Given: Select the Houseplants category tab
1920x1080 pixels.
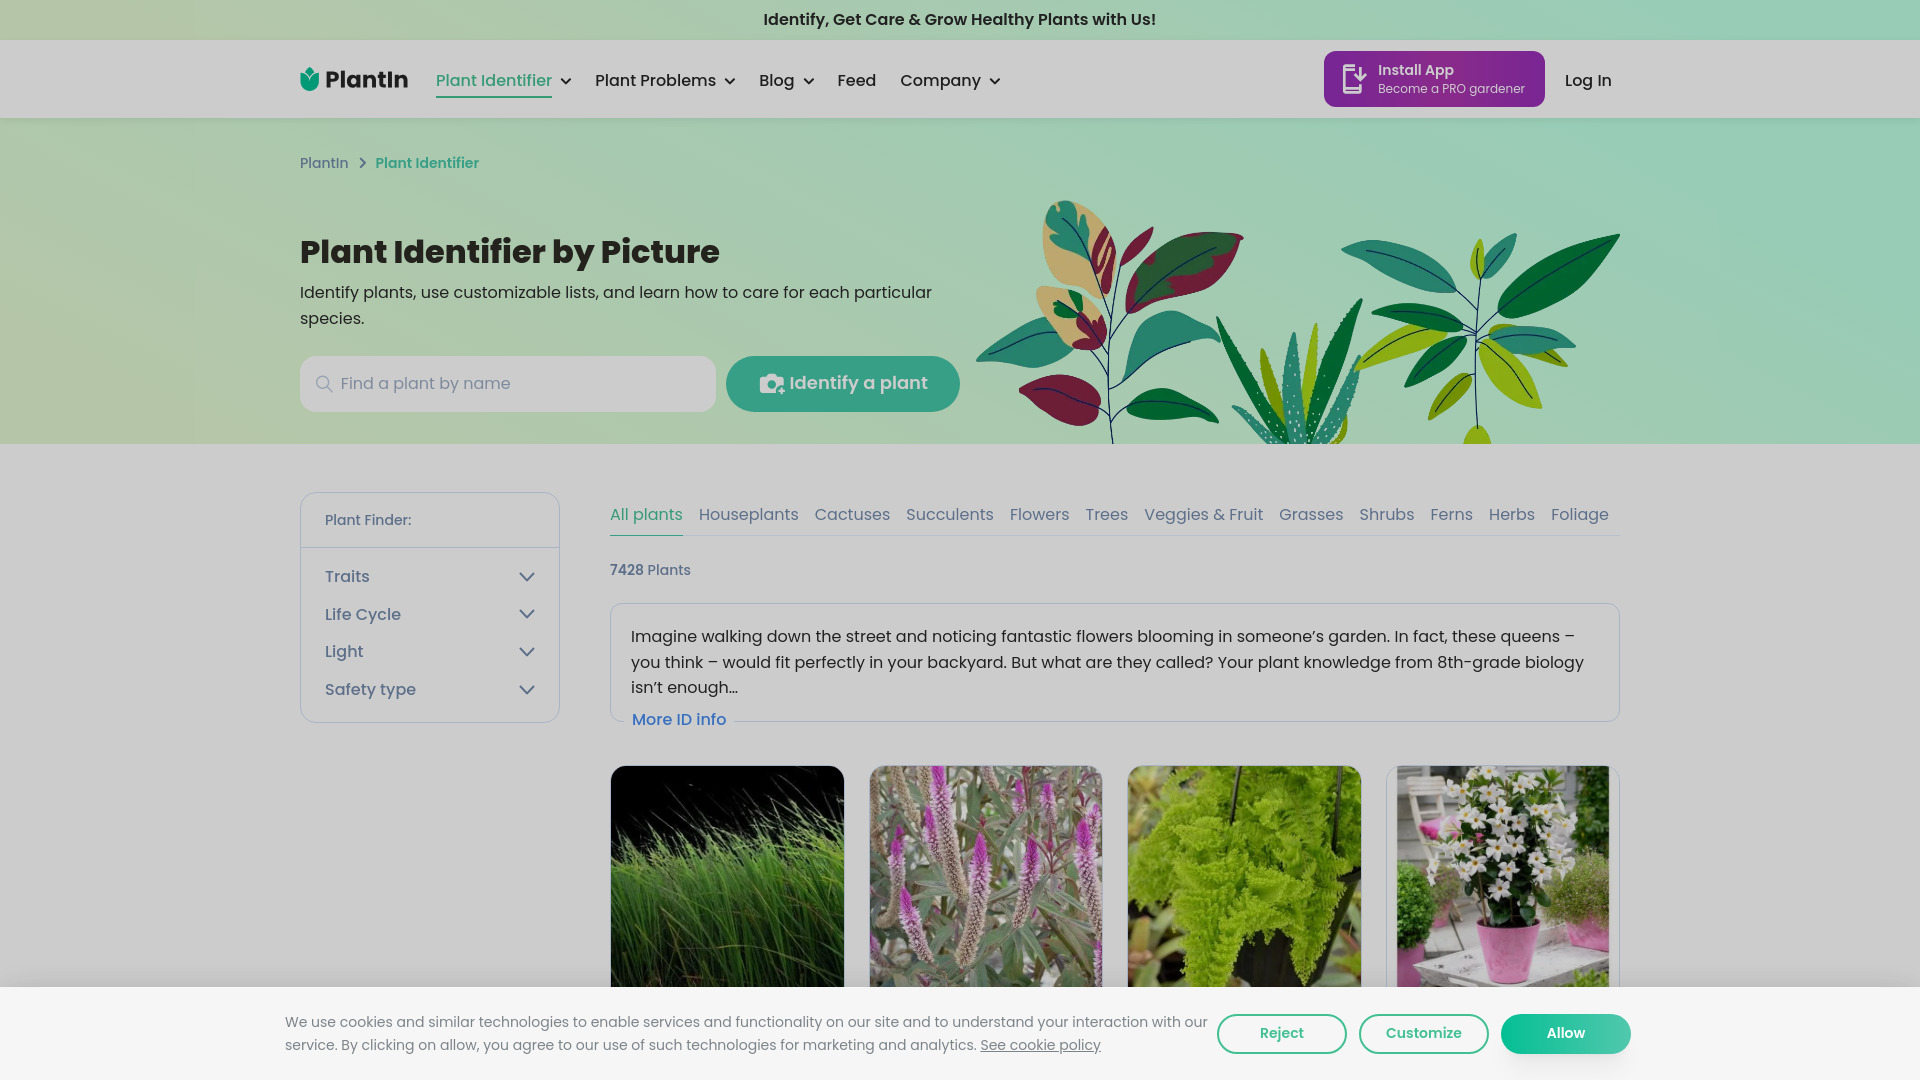Looking at the screenshot, I should [748, 514].
